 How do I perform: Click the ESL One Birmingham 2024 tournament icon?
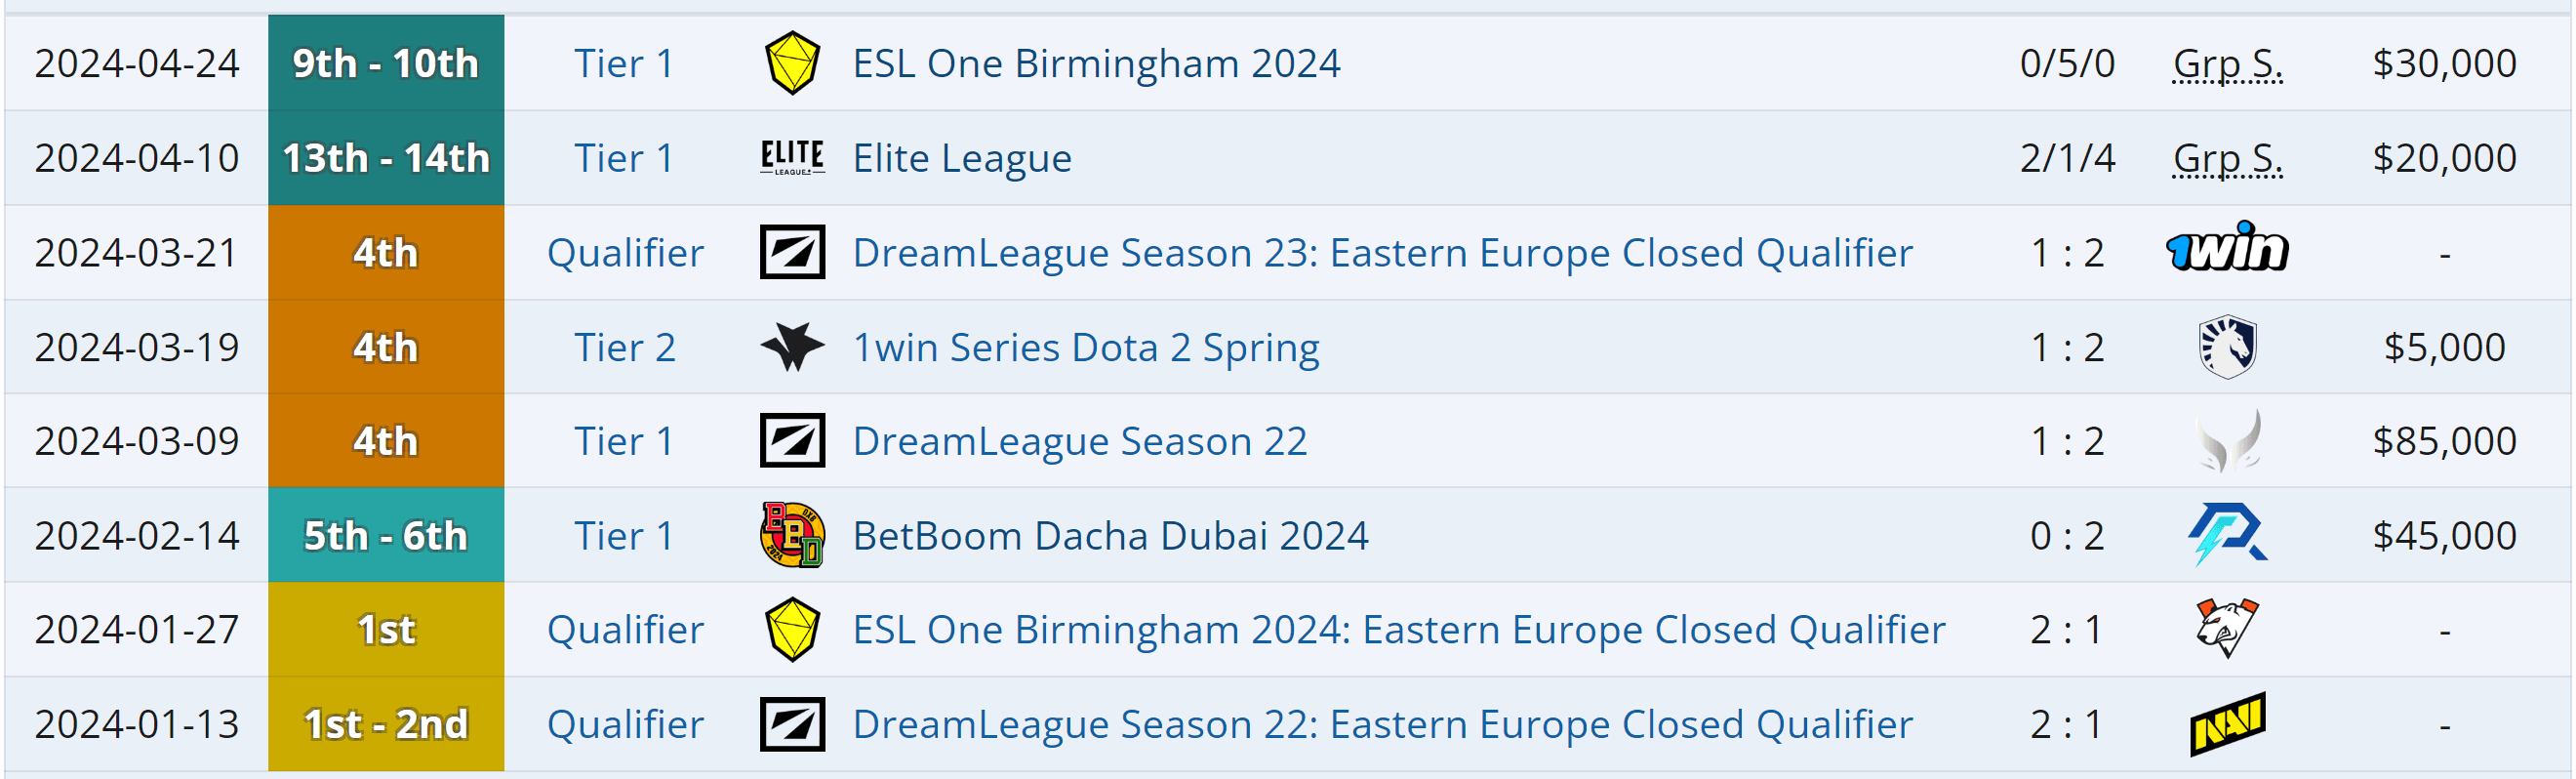pyautogui.click(x=792, y=63)
